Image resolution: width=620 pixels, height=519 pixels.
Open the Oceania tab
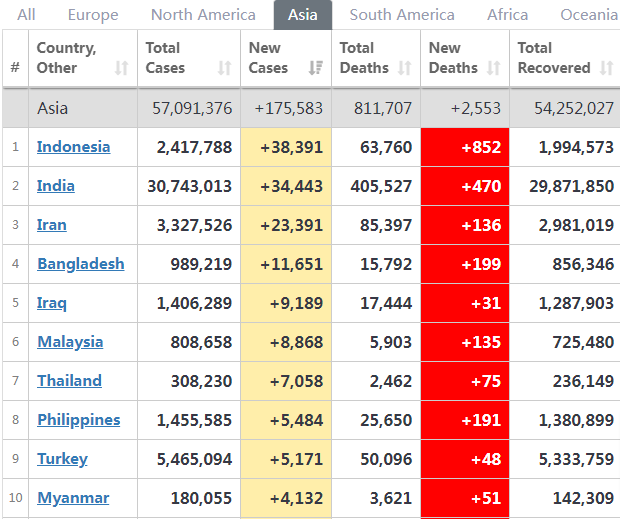(589, 15)
